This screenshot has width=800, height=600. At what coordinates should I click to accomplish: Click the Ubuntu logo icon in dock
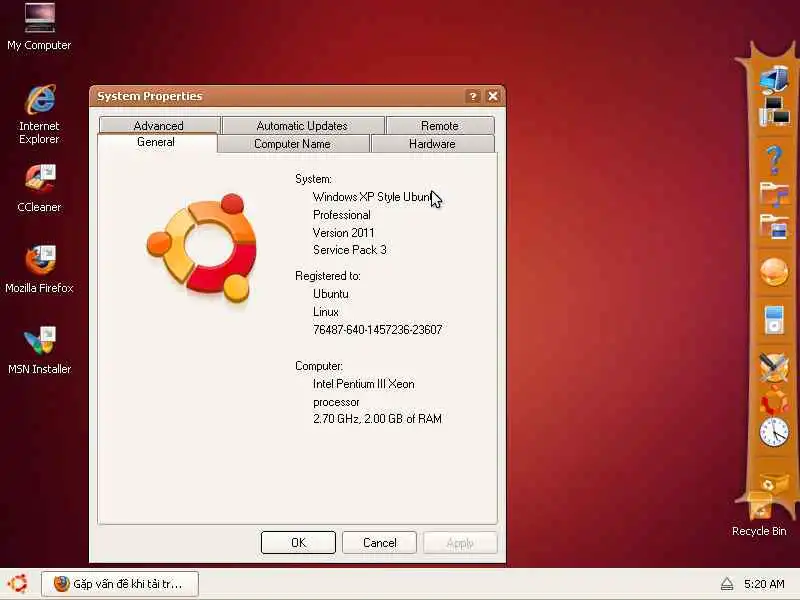click(x=774, y=399)
